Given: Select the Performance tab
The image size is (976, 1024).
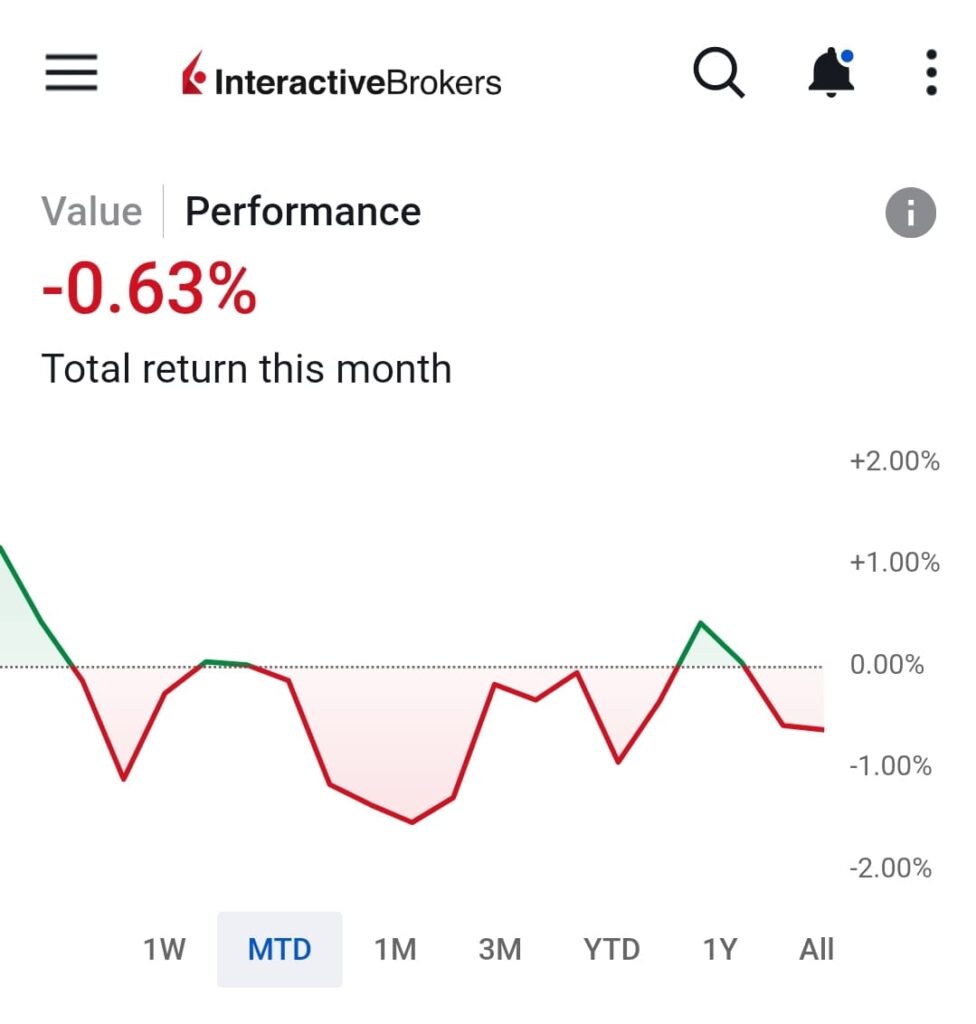Looking at the screenshot, I should 303,212.
